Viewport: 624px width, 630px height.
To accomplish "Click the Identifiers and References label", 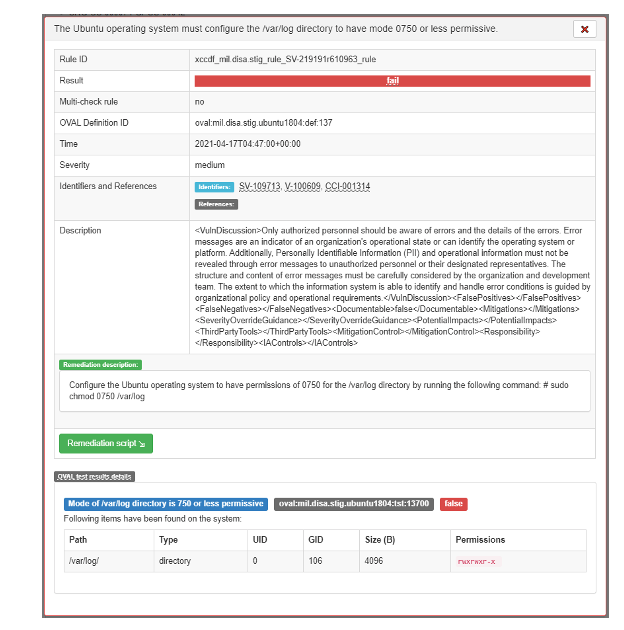I will coord(108,186).
